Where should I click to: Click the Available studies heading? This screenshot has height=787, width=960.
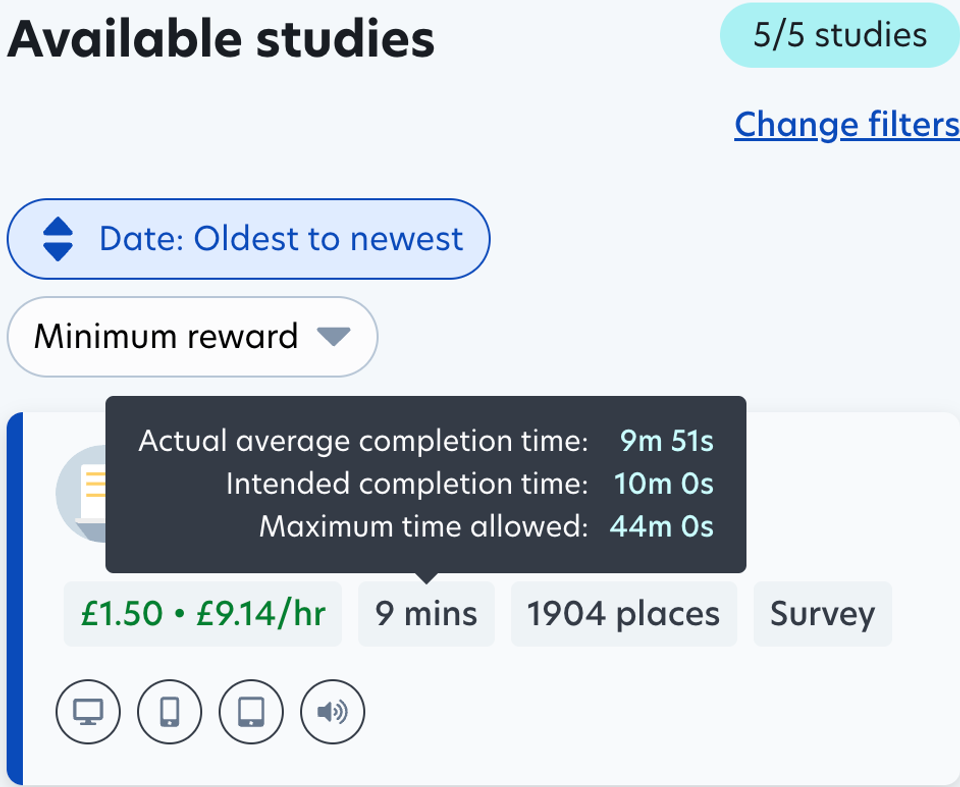tap(218, 39)
